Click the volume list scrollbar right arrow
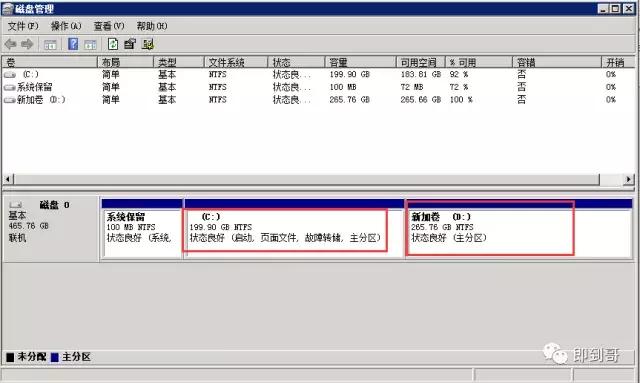This screenshot has height=383, width=640. tap(629, 179)
